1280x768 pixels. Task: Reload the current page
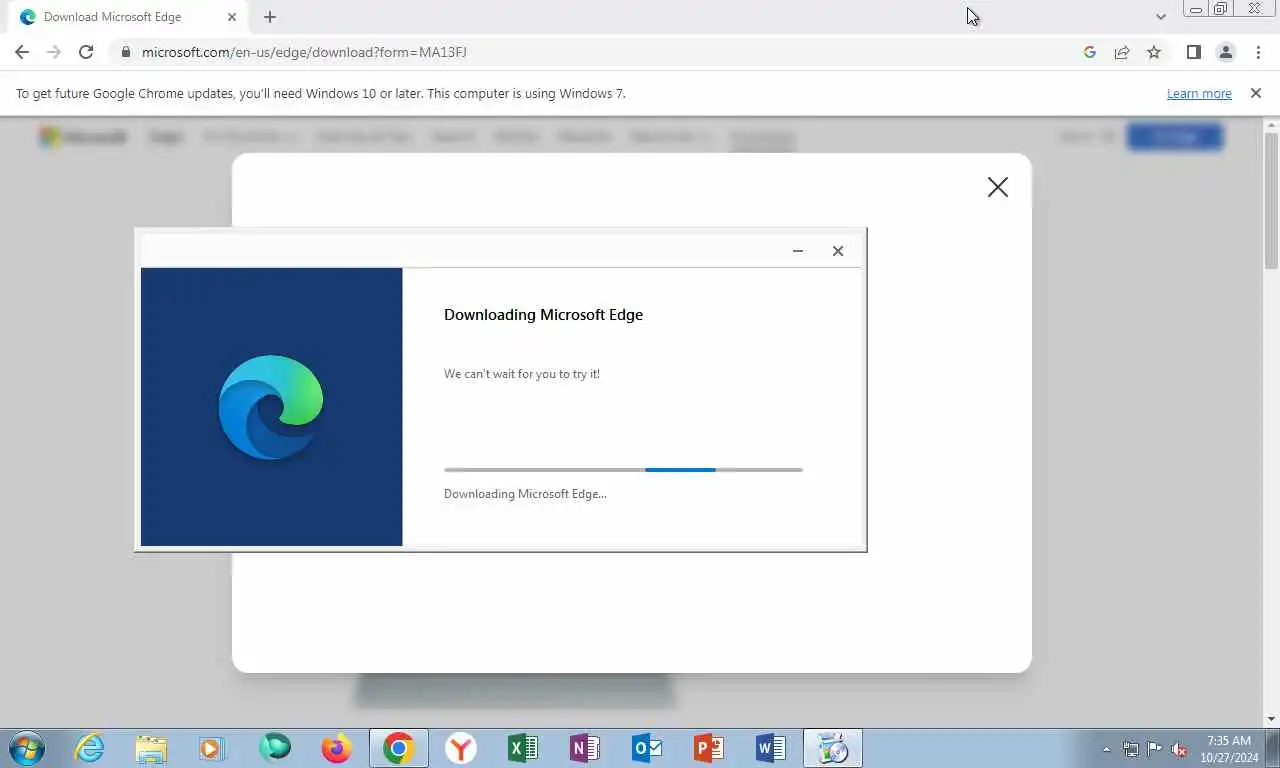86,52
